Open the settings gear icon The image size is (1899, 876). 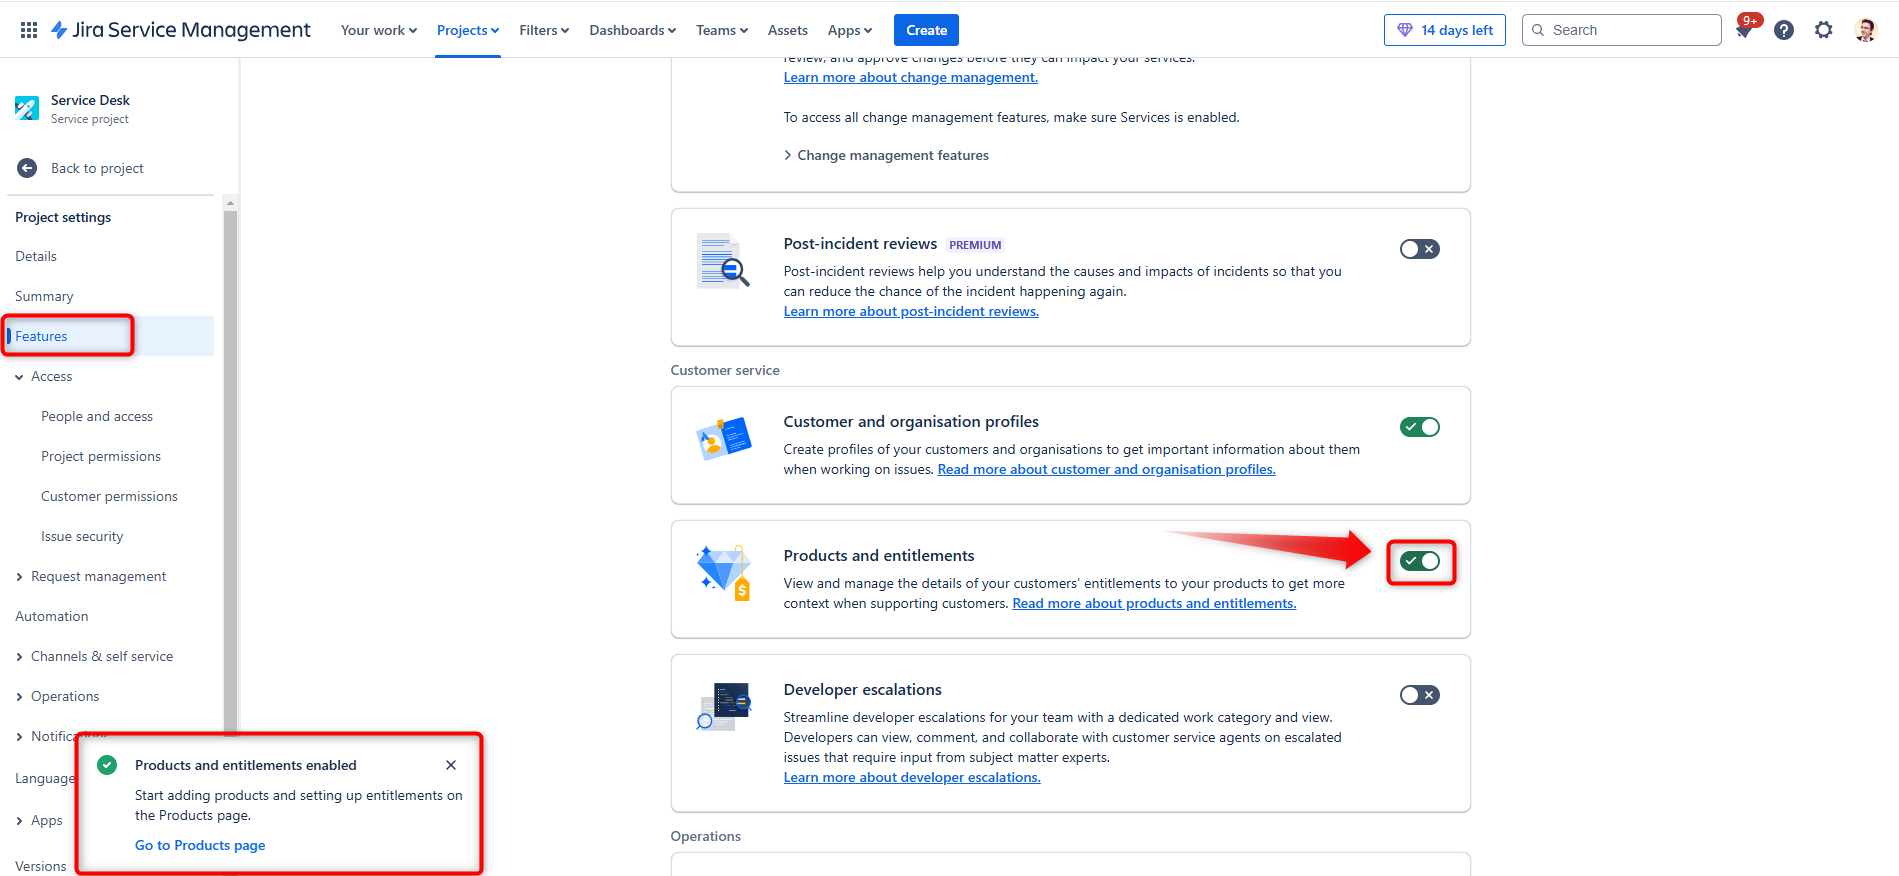(x=1823, y=30)
